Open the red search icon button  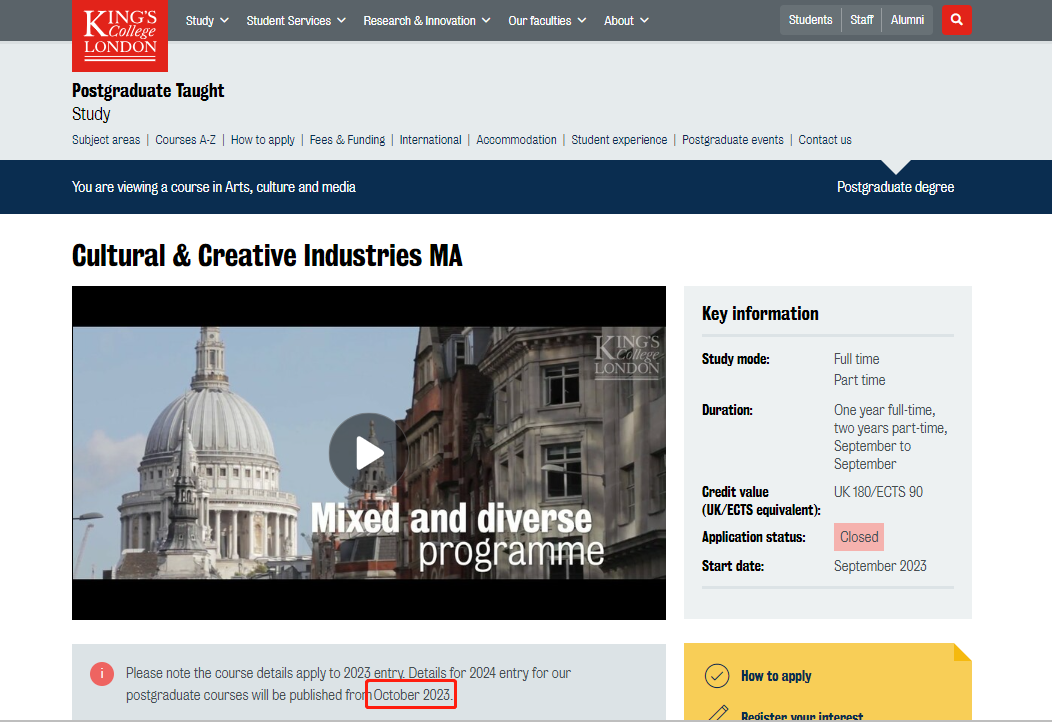tap(956, 20)
